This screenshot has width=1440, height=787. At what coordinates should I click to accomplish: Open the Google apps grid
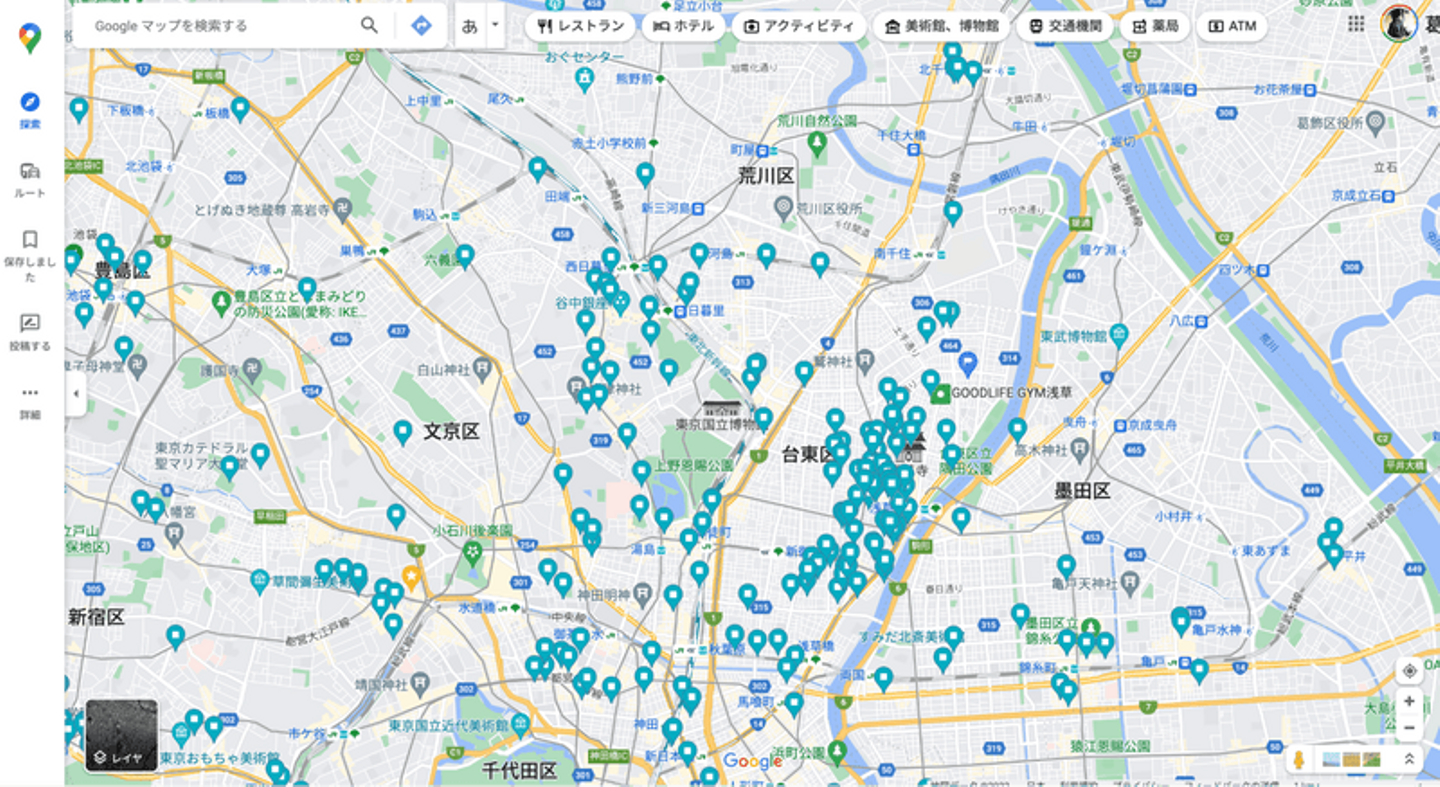point(1356,24)
